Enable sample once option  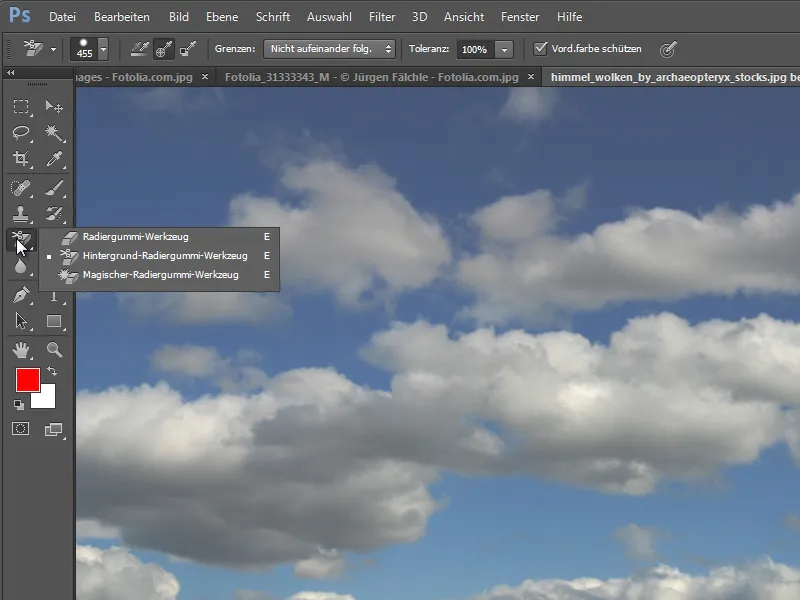pos(164,49)
